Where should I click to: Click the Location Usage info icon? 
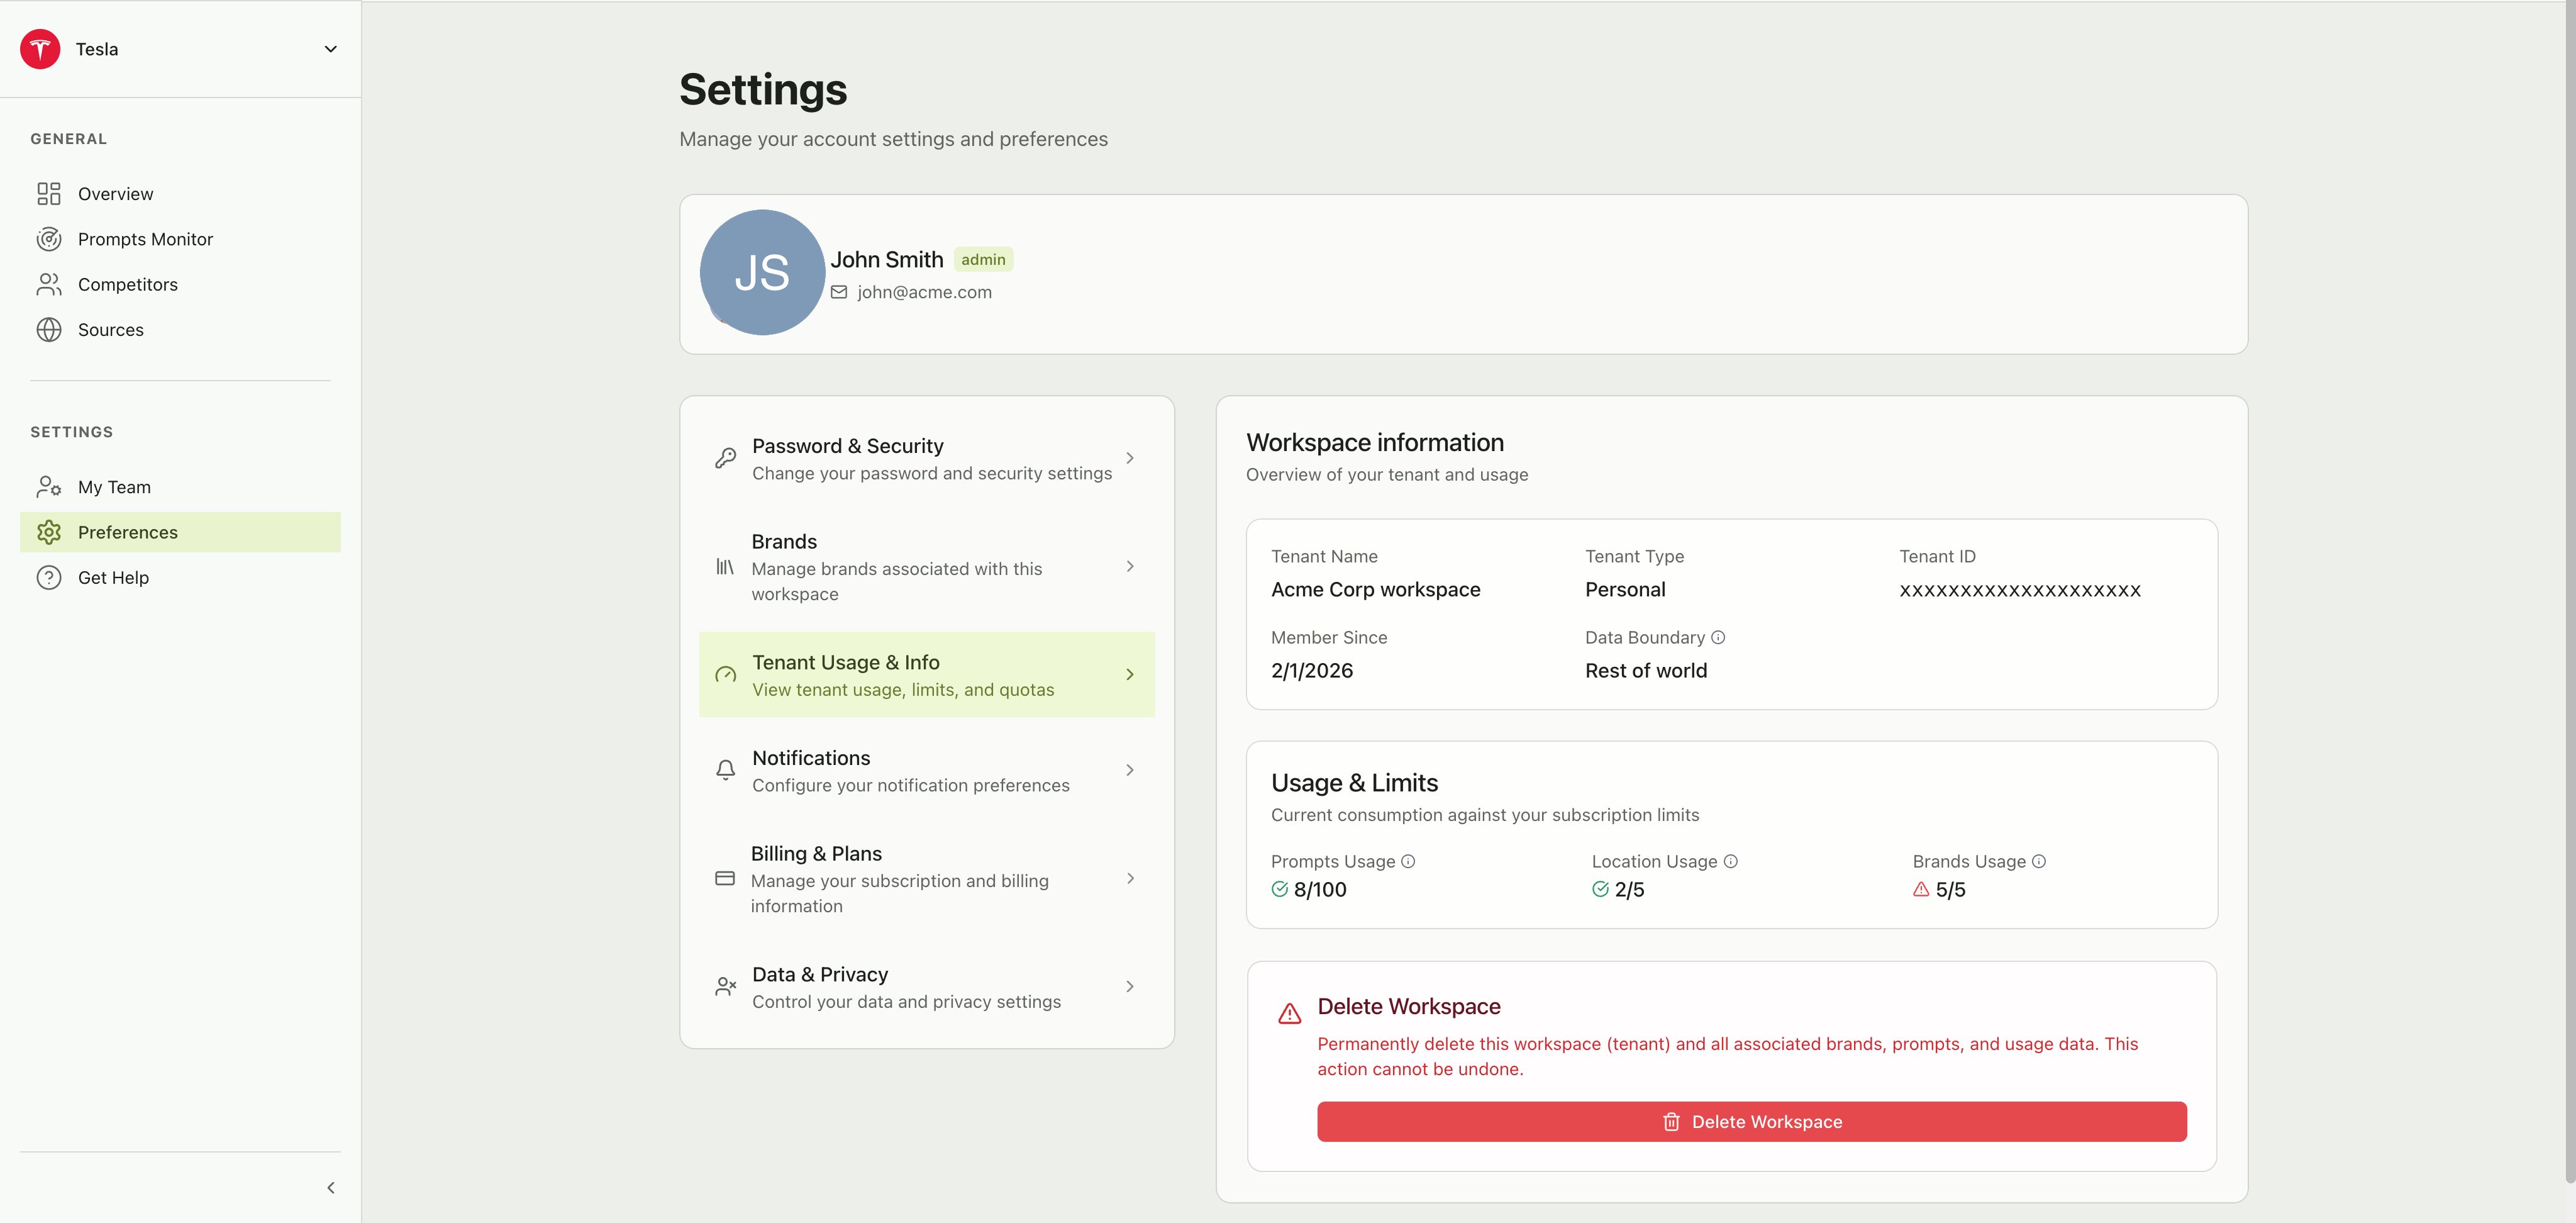pyautogui.click(x=1731, y=861)
